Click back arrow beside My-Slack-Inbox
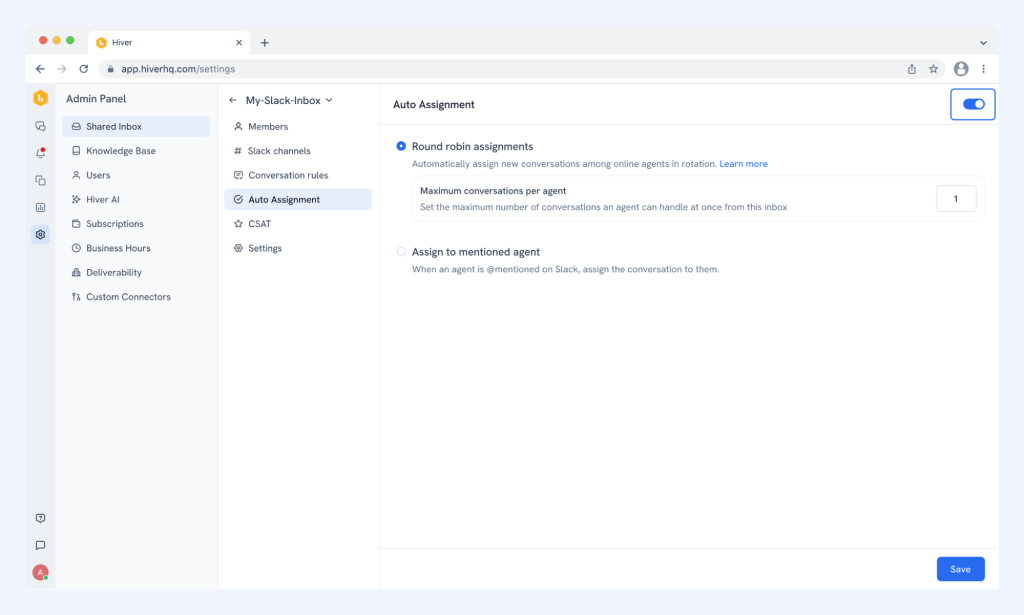Viewport: 1024px width, 615px height. tap(233, 101)
